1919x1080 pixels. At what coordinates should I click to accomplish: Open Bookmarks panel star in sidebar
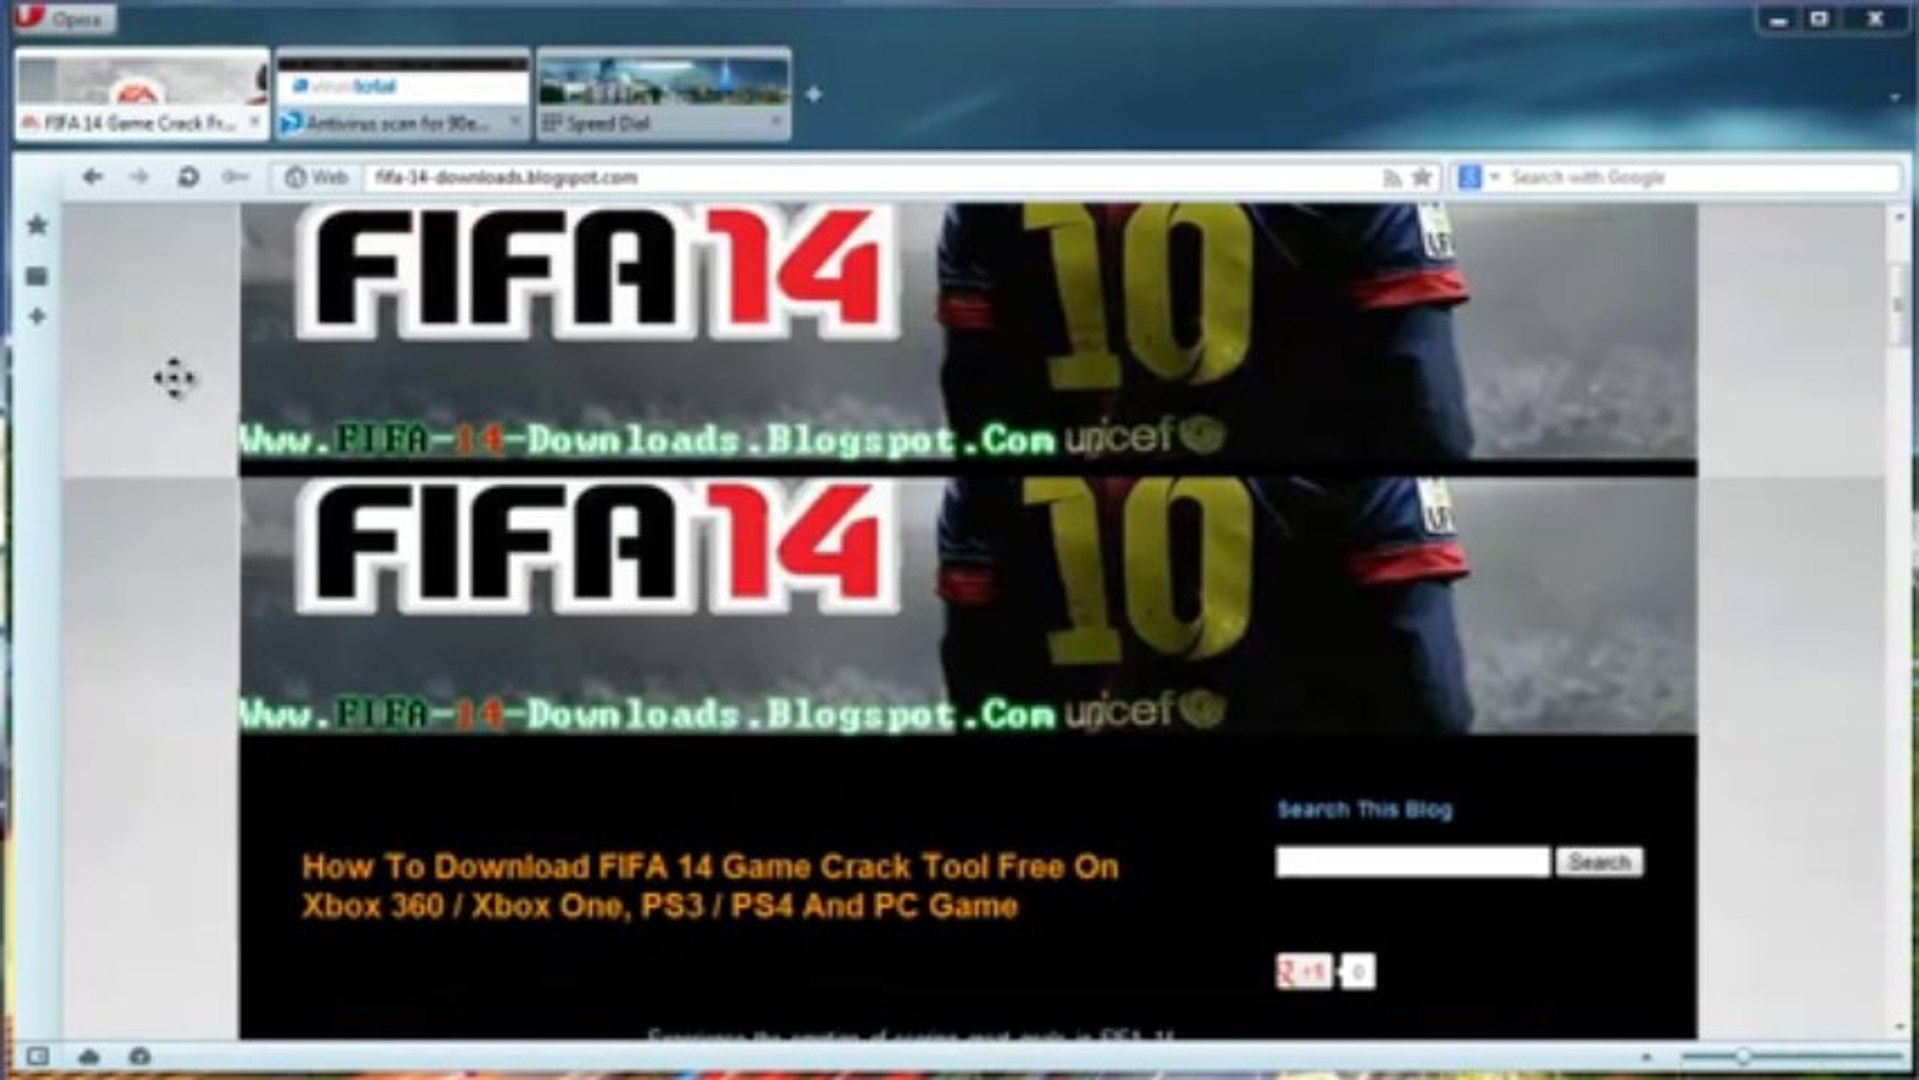pyautogui.click(x=37, y=225)
